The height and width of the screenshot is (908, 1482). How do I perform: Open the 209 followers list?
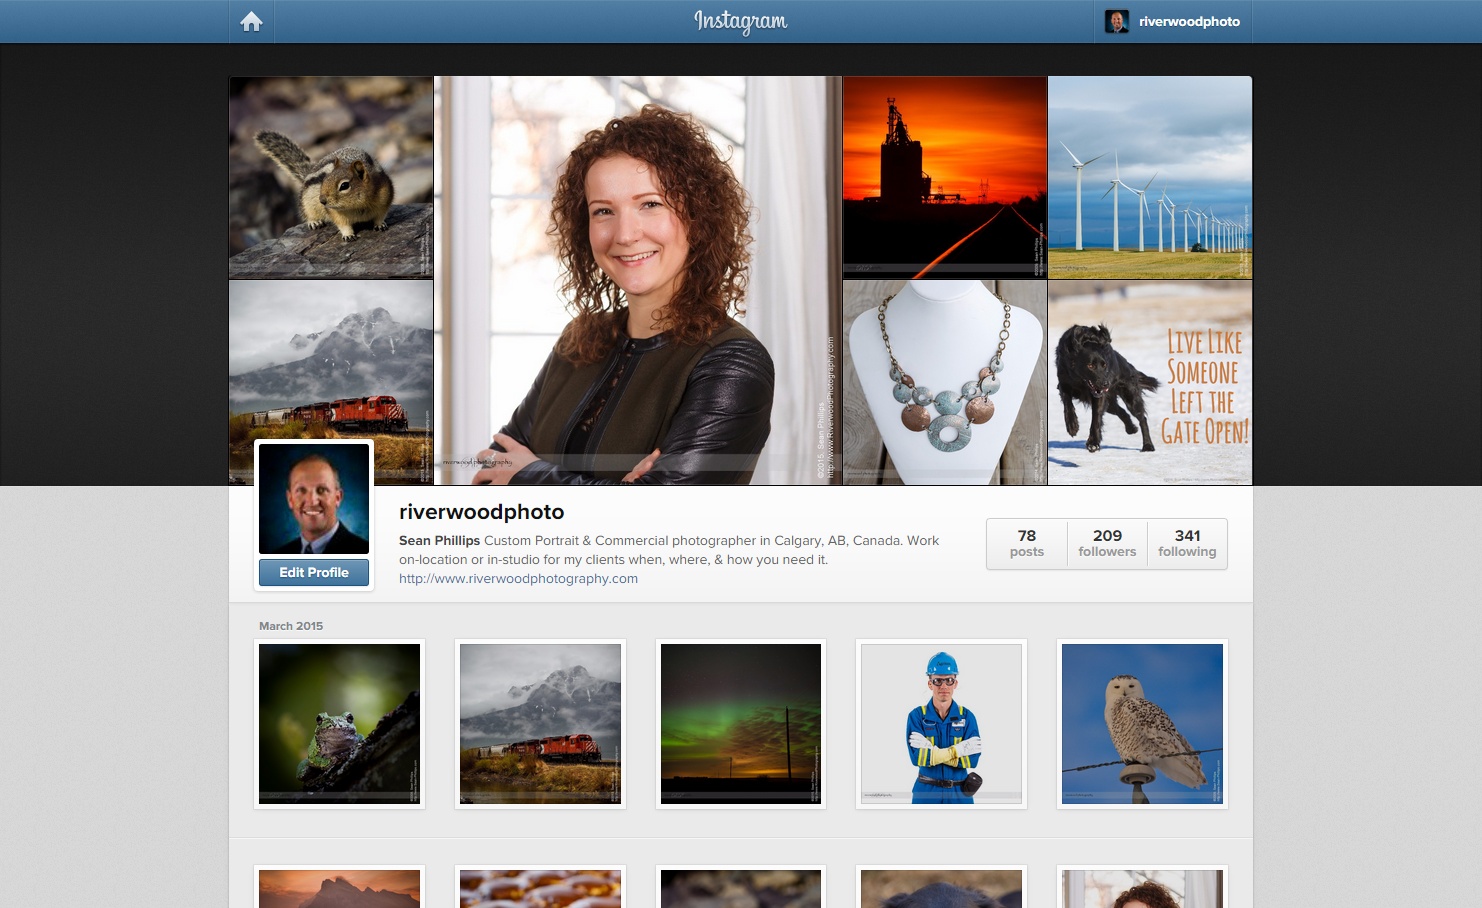[x=1107, y=543]
